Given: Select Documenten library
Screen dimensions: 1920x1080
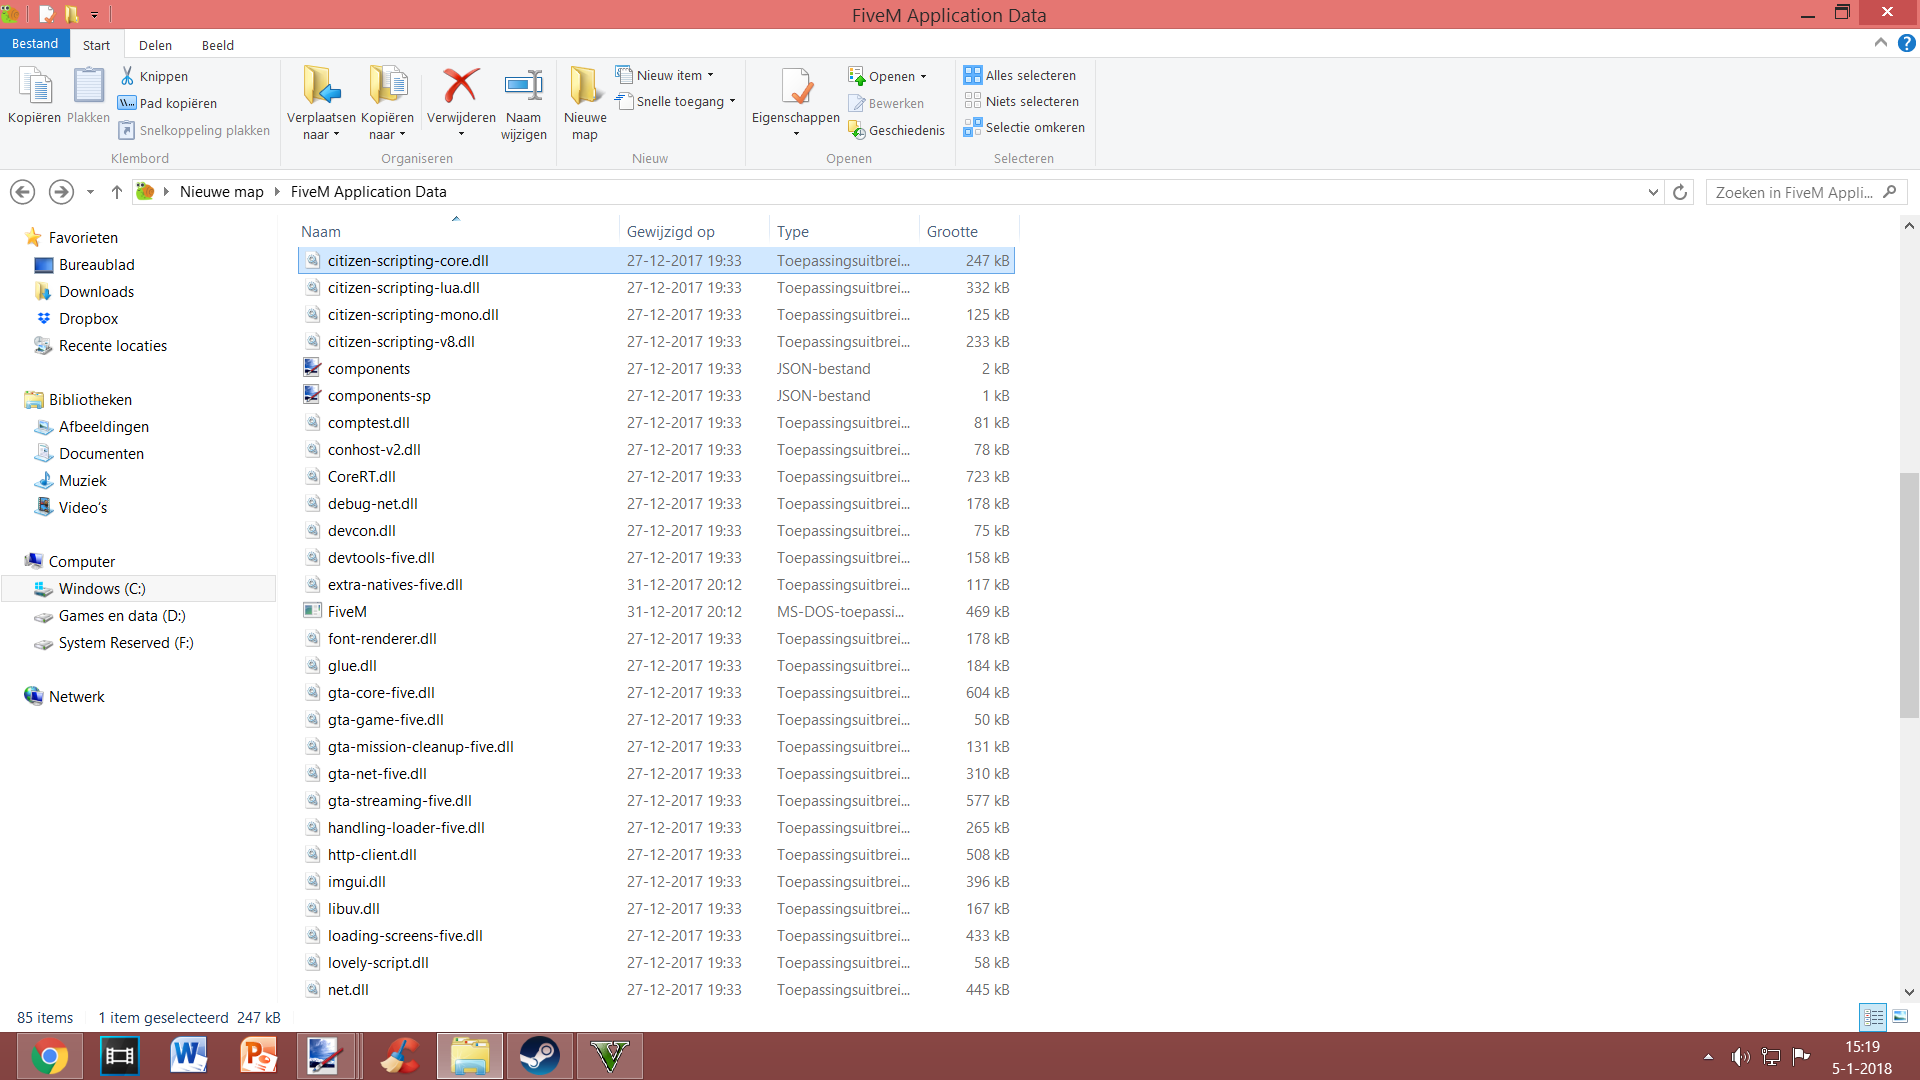Looking at the screenshot, I should (x=101, y=454).
